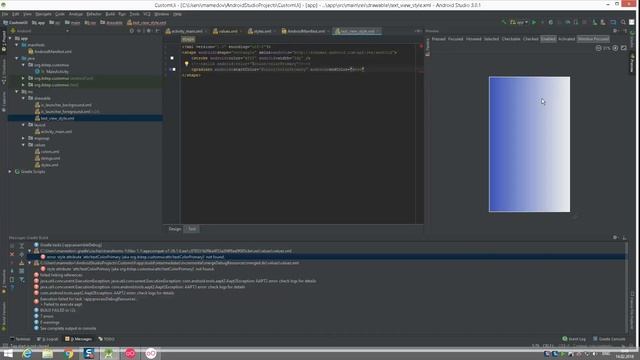
Task: Open the Gradle Console button
Action: (609, 339)
